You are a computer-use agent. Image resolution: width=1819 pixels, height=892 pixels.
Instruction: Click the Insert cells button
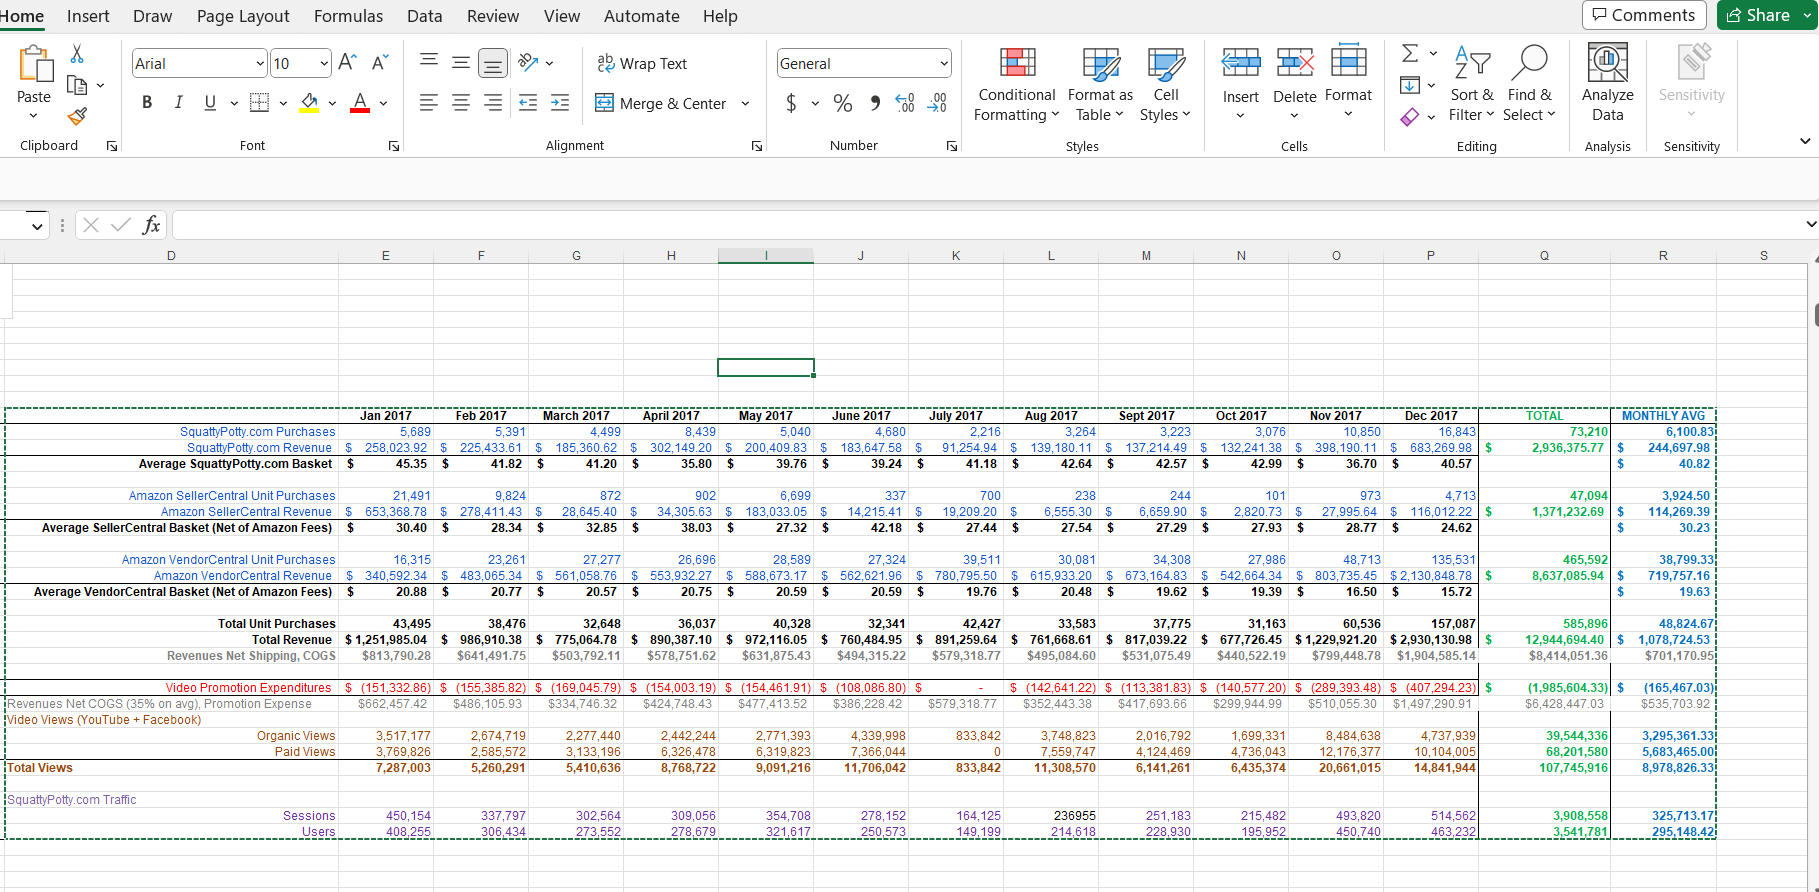point(1240,83)
